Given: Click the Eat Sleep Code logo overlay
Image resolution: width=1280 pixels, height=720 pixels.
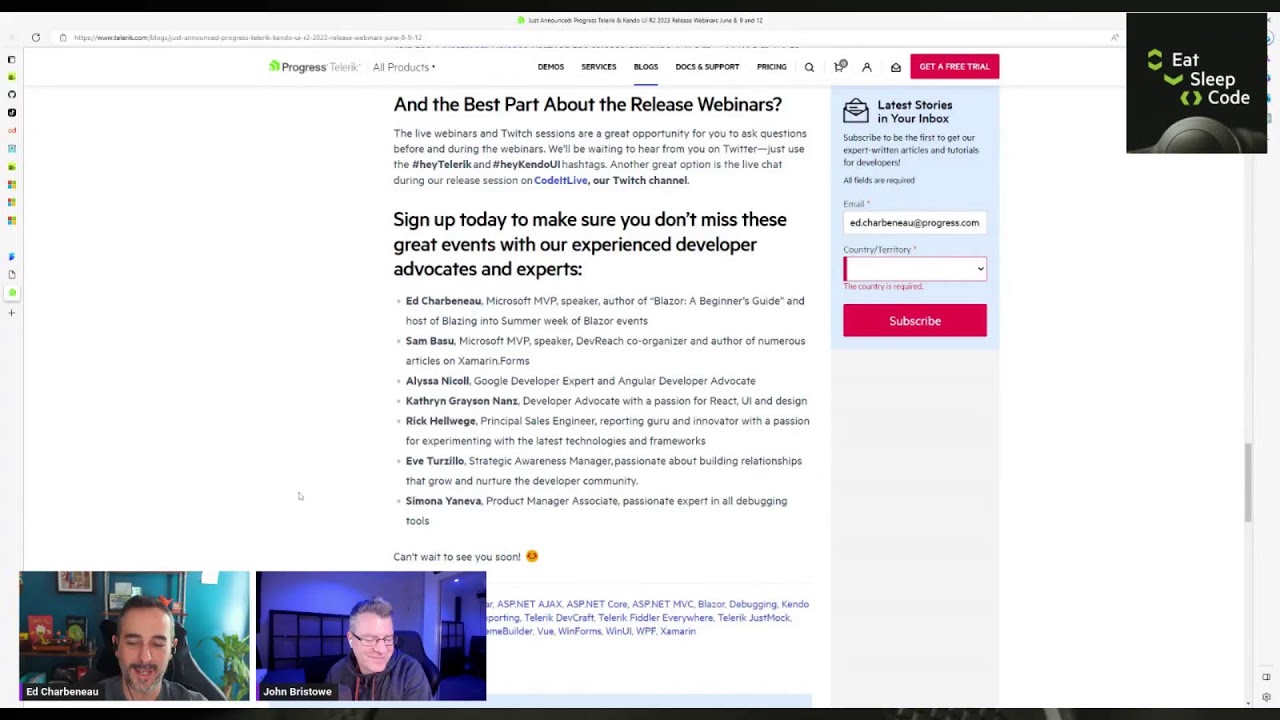Looking at the screenshot, I should (x=1197, y=83).
